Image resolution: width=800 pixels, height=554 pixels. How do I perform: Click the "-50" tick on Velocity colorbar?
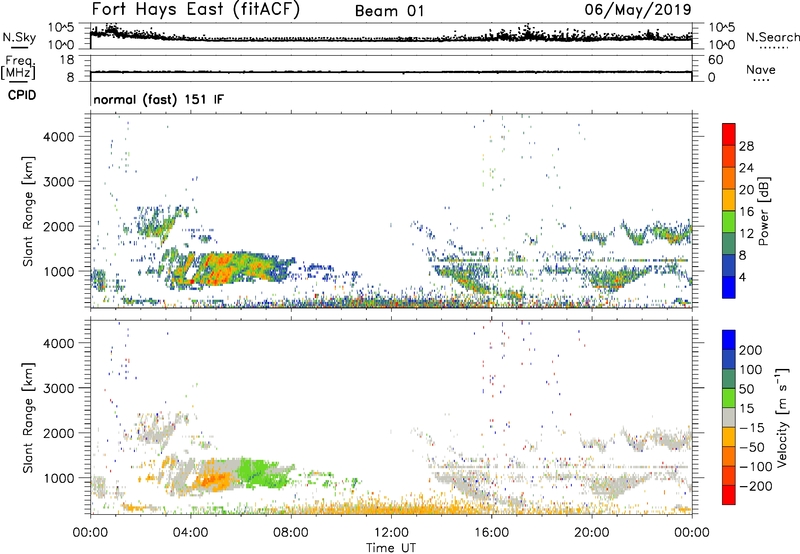click(x=752, y=447)
